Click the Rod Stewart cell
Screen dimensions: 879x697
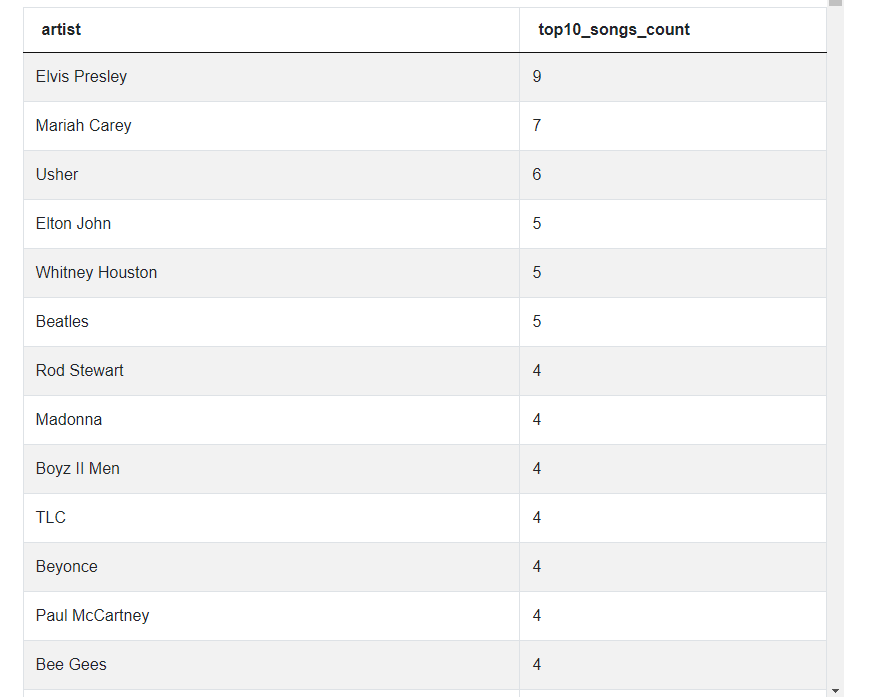pyautogui.click(x=79, y=370)
